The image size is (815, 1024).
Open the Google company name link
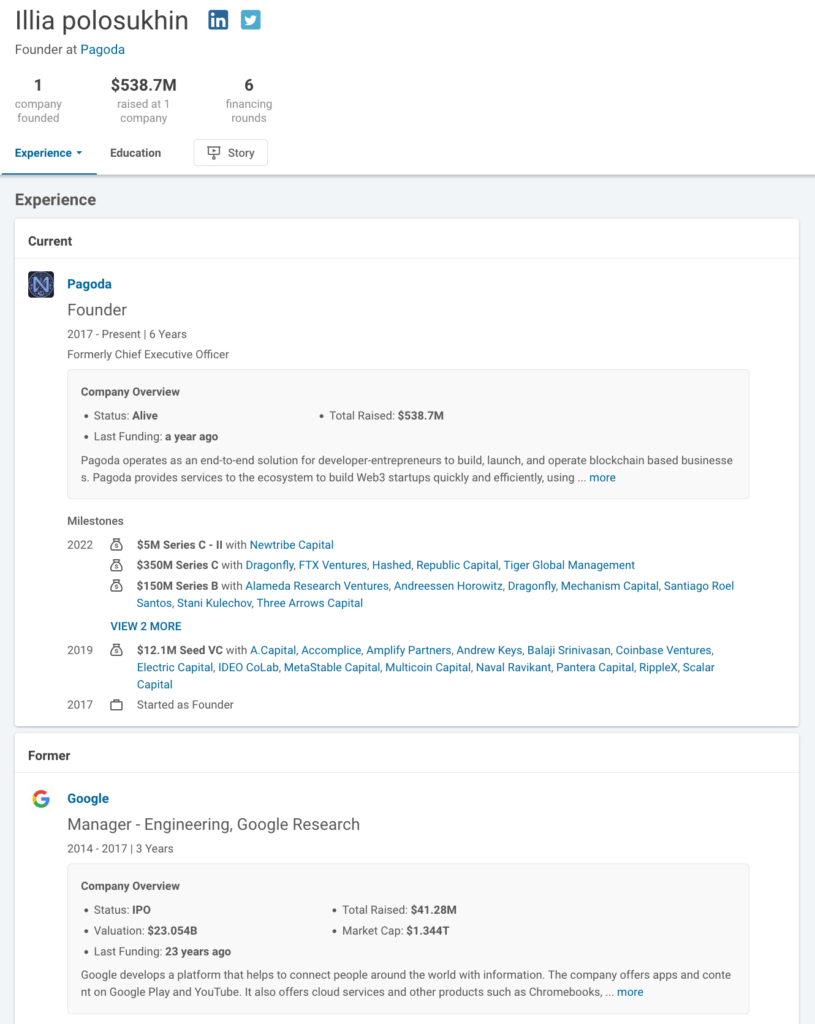(x=88, y=798)
